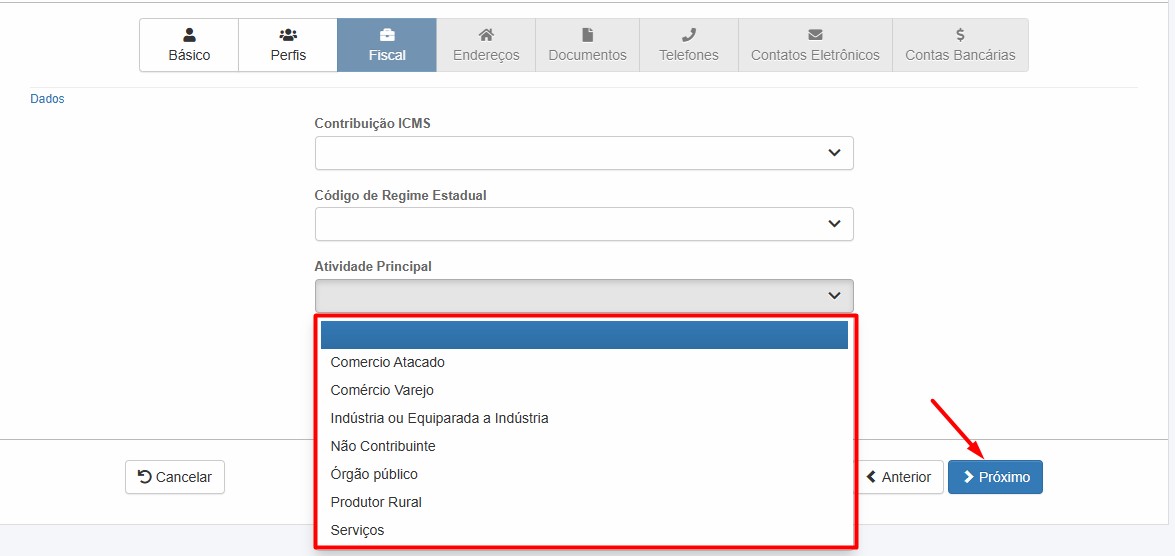Select Produtor Rural in the list
1175x556 pixels.
376,502
